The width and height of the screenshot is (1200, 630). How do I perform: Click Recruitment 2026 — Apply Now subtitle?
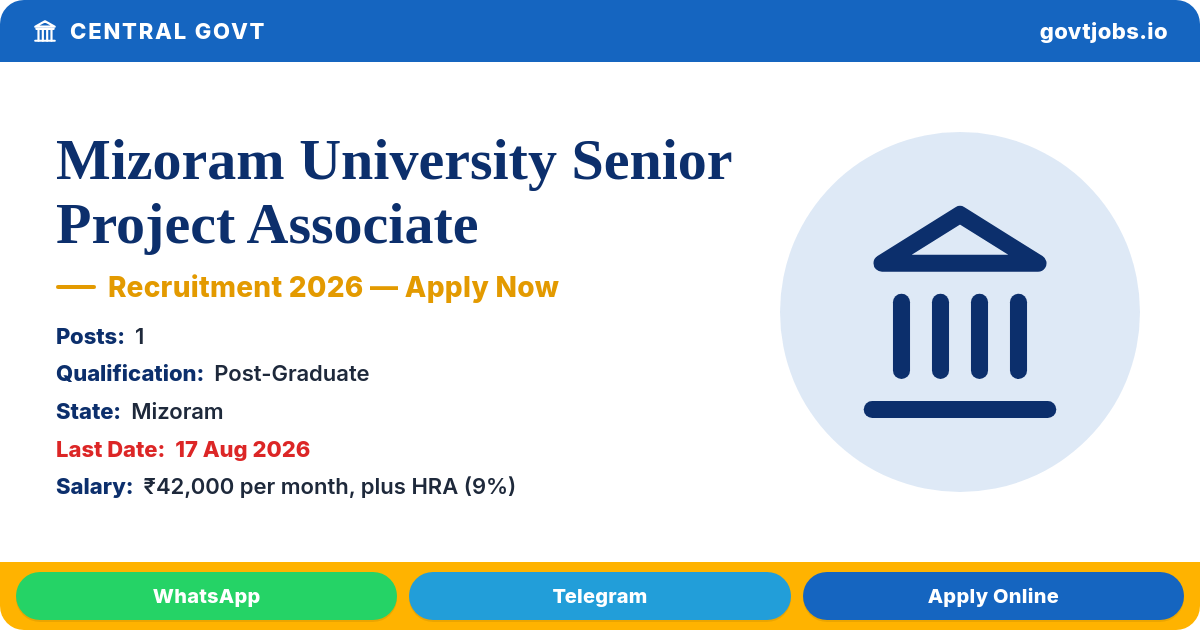[333, 287]
